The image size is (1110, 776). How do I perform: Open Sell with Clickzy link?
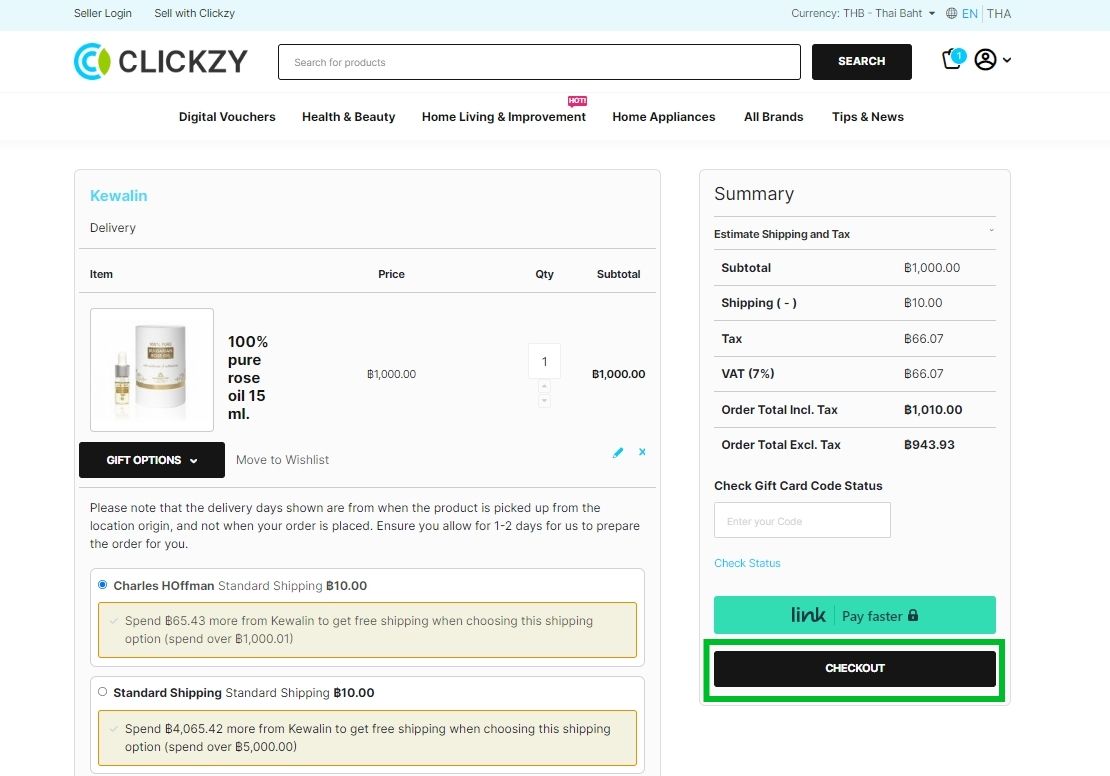click(x=195, y=13)
